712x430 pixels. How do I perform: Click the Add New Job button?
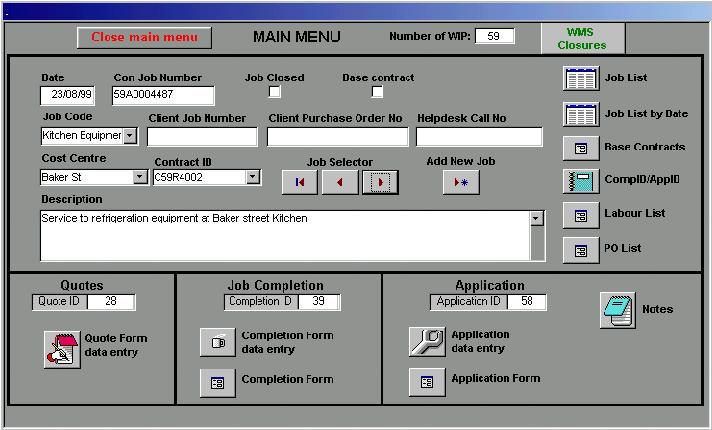click(x=461, y=182)
